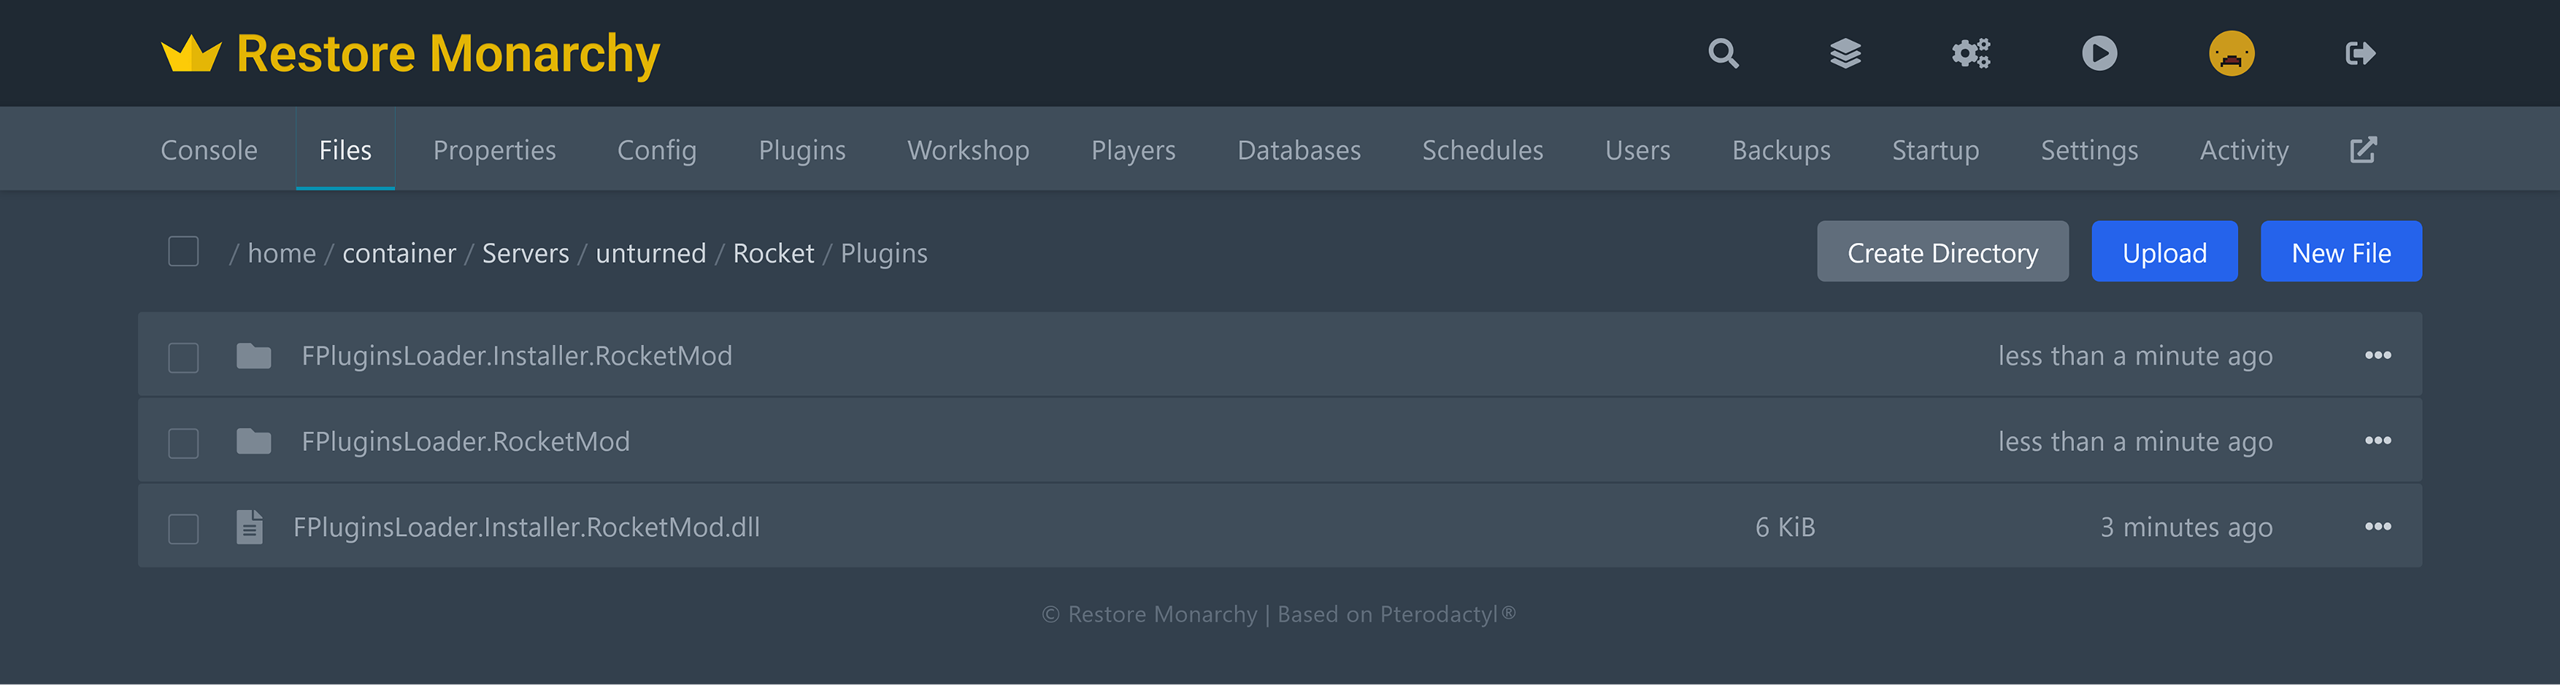This screenshot has height=685, width=2560.
Task: Go to the Config tab
Action: pos(657,150)
